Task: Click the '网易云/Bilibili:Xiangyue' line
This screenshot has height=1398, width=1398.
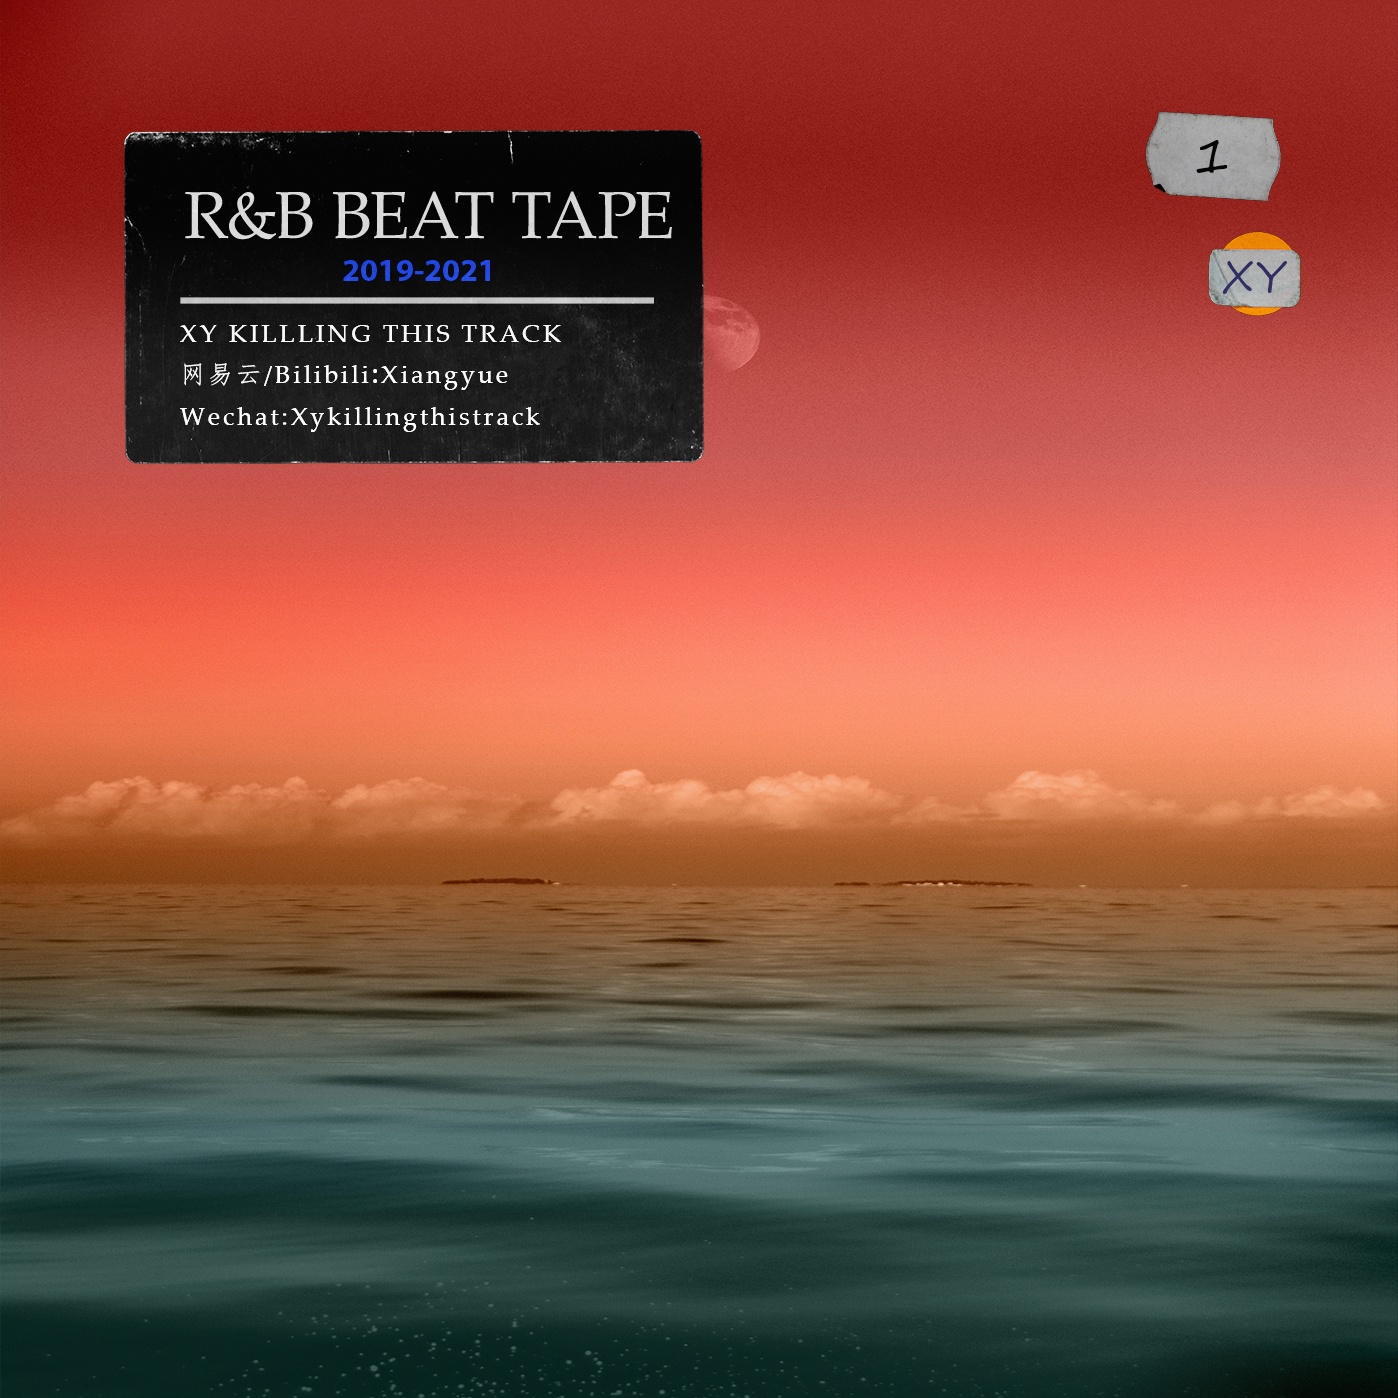Action: 345,375
